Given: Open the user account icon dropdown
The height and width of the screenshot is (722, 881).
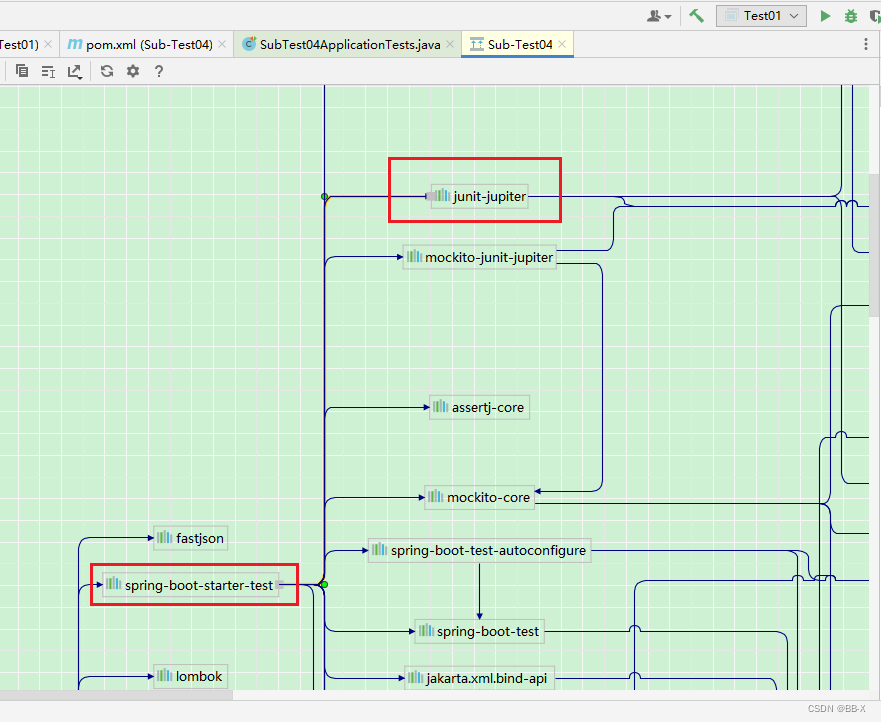Looking at the screenshot, I should tap(657, 16).
